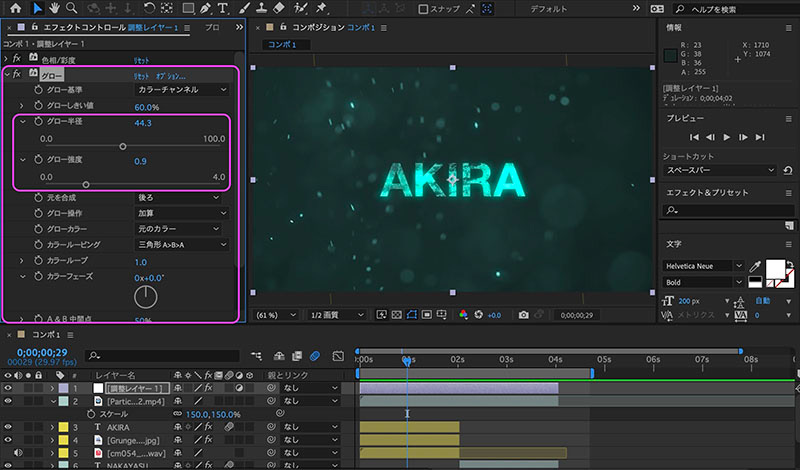Select the Brush tool

[x=244, y=8]
